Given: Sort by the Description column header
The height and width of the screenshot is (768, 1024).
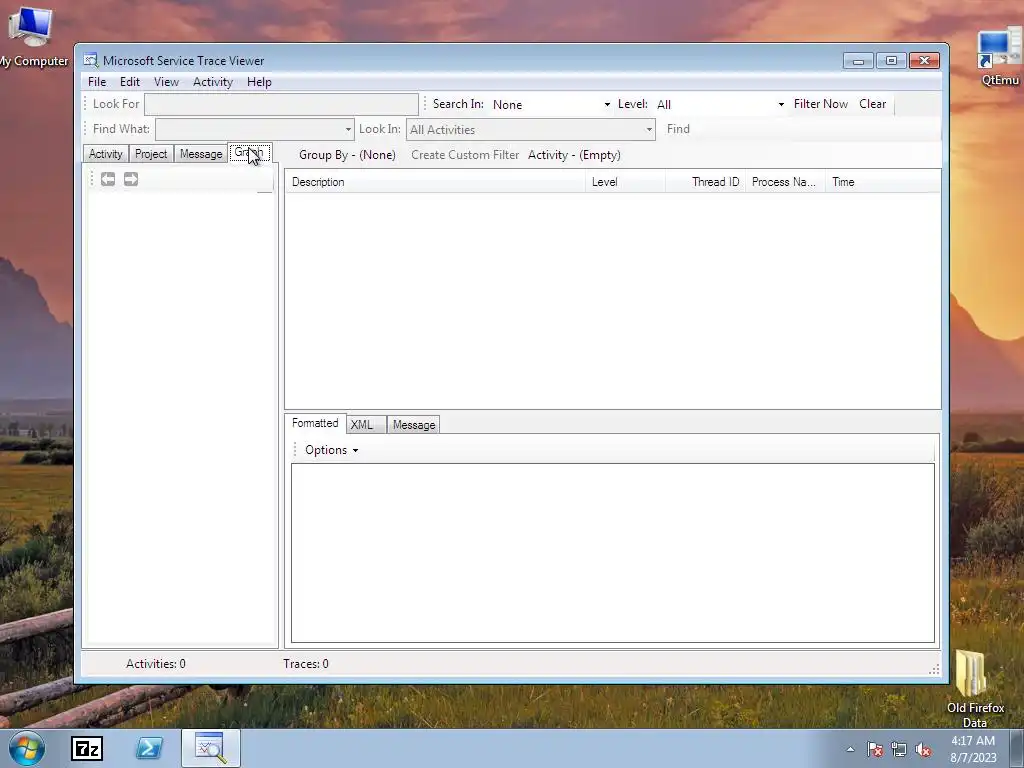Looking at the screenshot, I should coord(435,182).
